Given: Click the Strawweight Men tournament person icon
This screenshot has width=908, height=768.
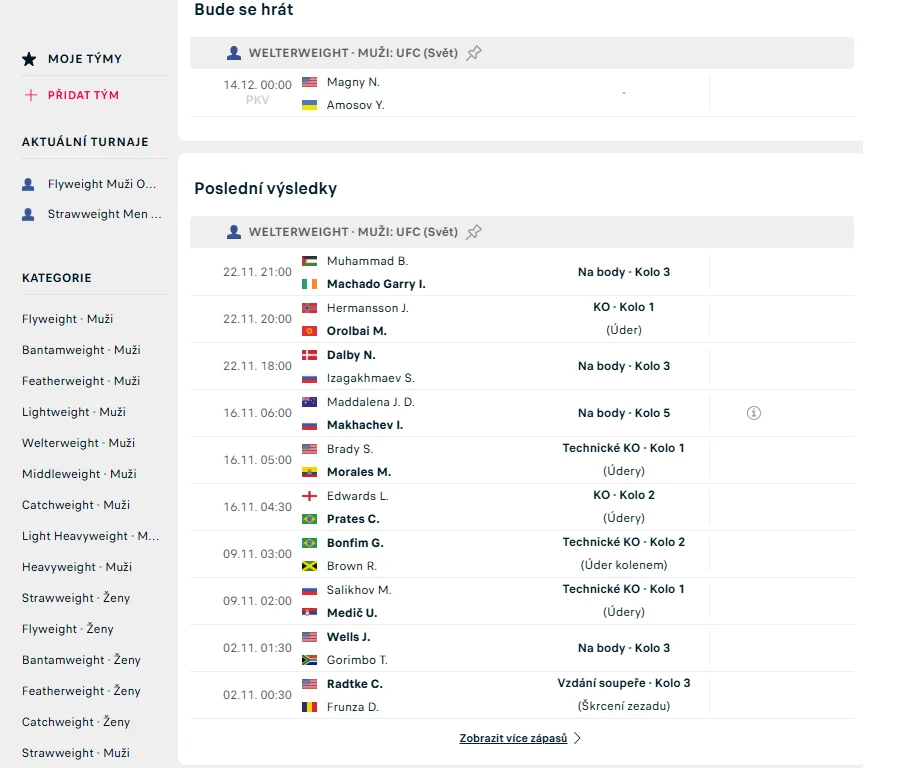Looking at the screenshot, I should point(28,214).
